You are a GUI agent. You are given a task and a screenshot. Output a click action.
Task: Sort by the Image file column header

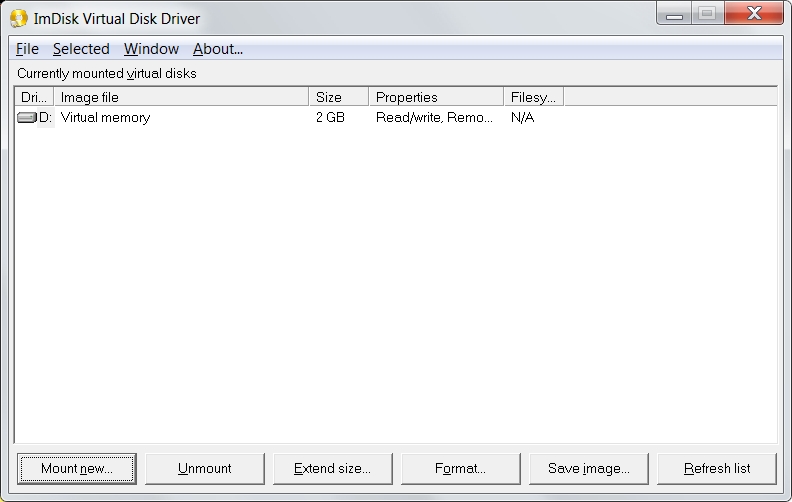pos(181,97)
